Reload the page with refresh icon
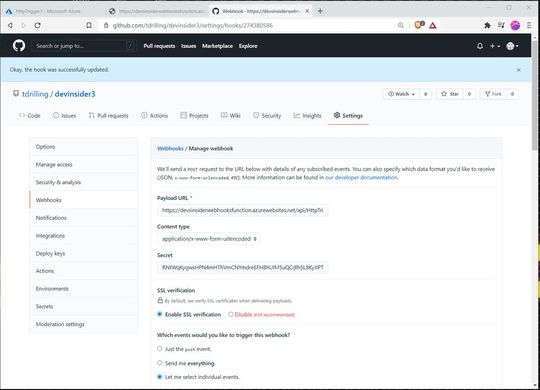The height and width of the screenshot is (390, 540). [38, 25]
